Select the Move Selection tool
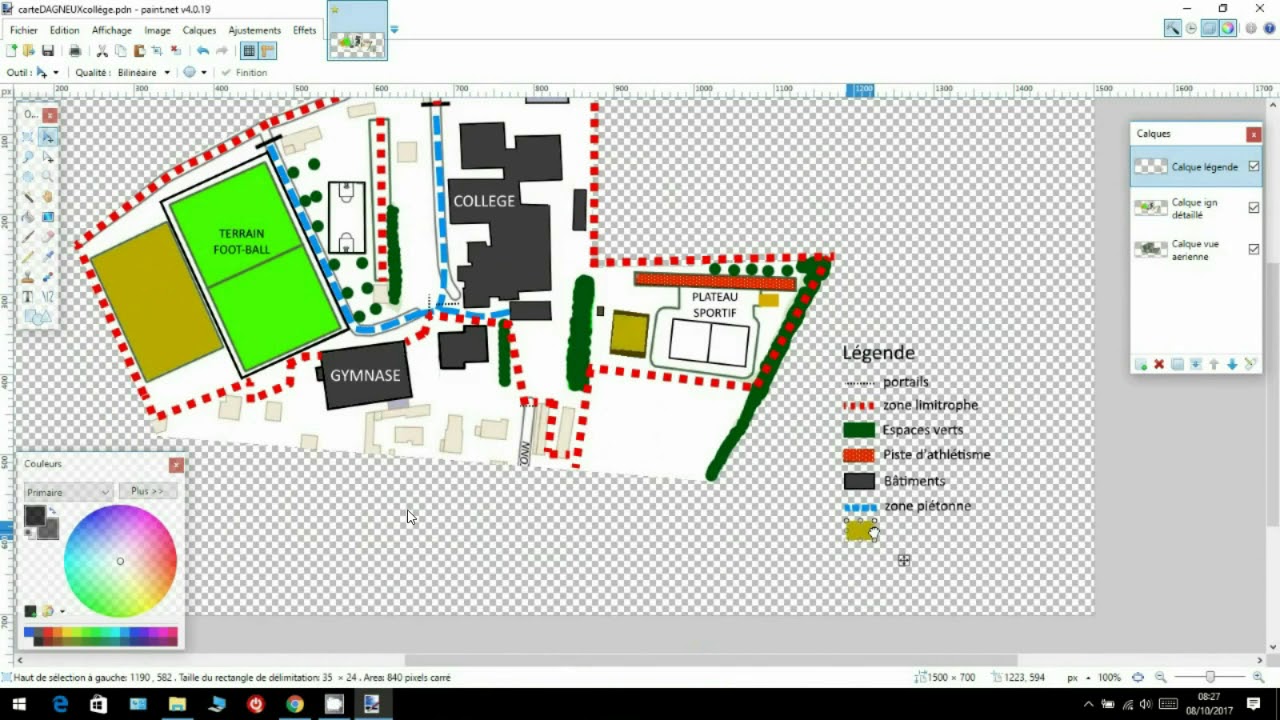The height and width of the screenshot is (720, 1280). pos(48,156)
